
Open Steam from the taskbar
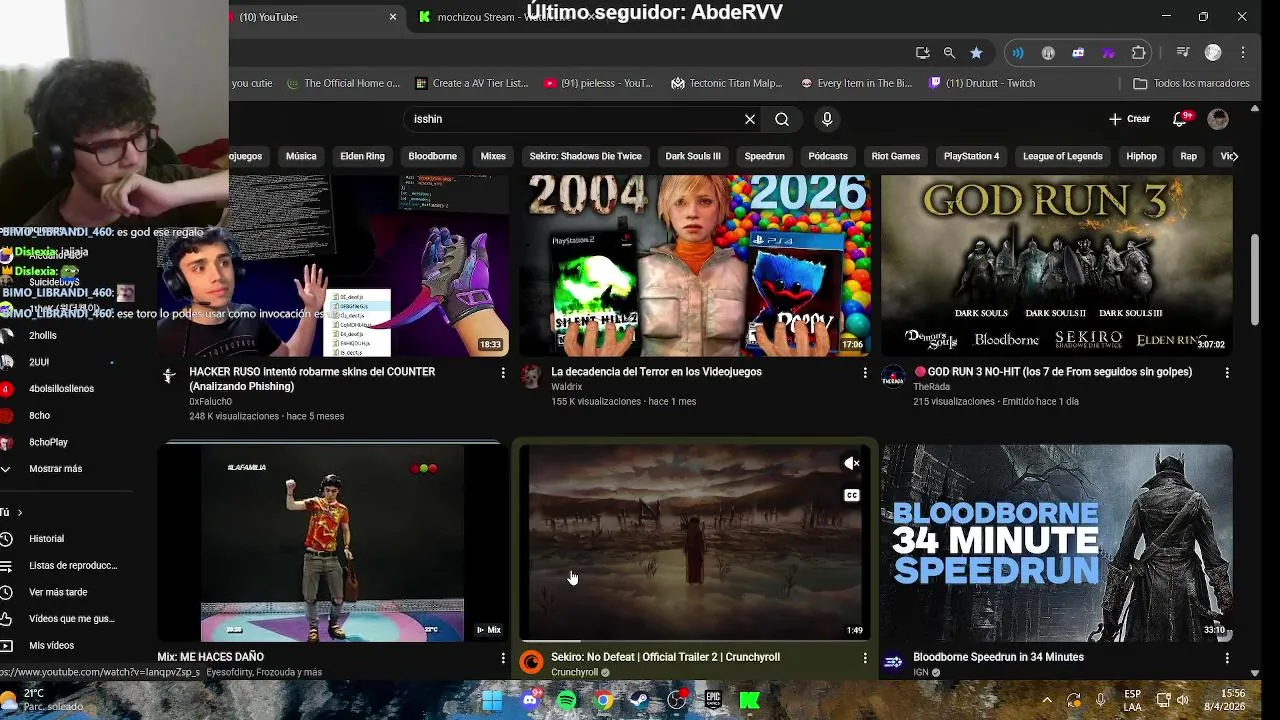[640, 700]
